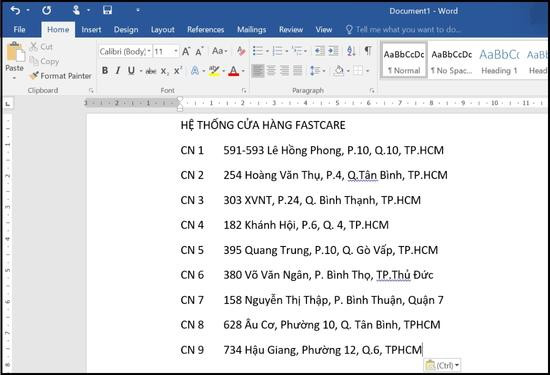This screenshot has width=550, height=375.
Task: Toggle Bold formatting
Action: click(x=105, y=71)
